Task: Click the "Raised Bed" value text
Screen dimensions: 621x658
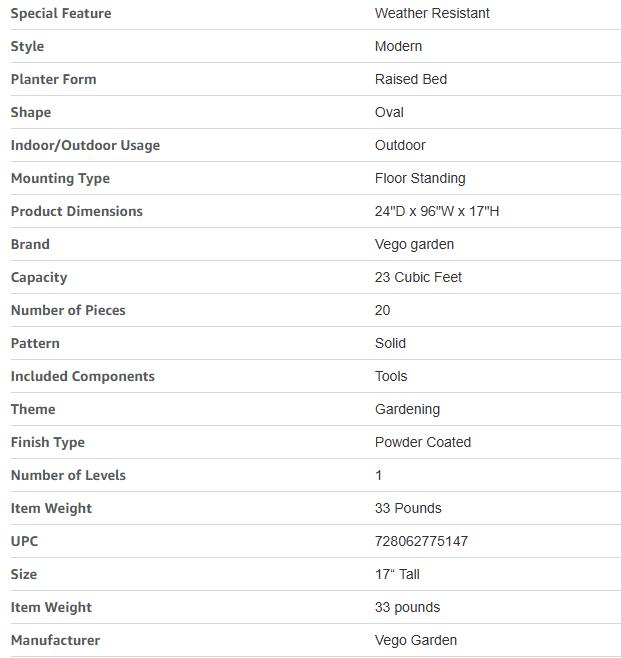Action: point(410,79)
